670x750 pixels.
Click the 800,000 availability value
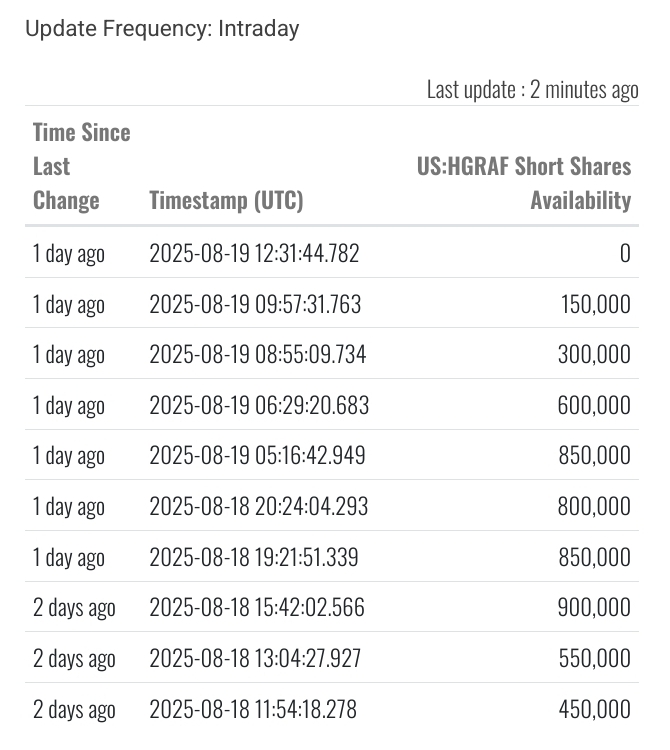point(595,506)
